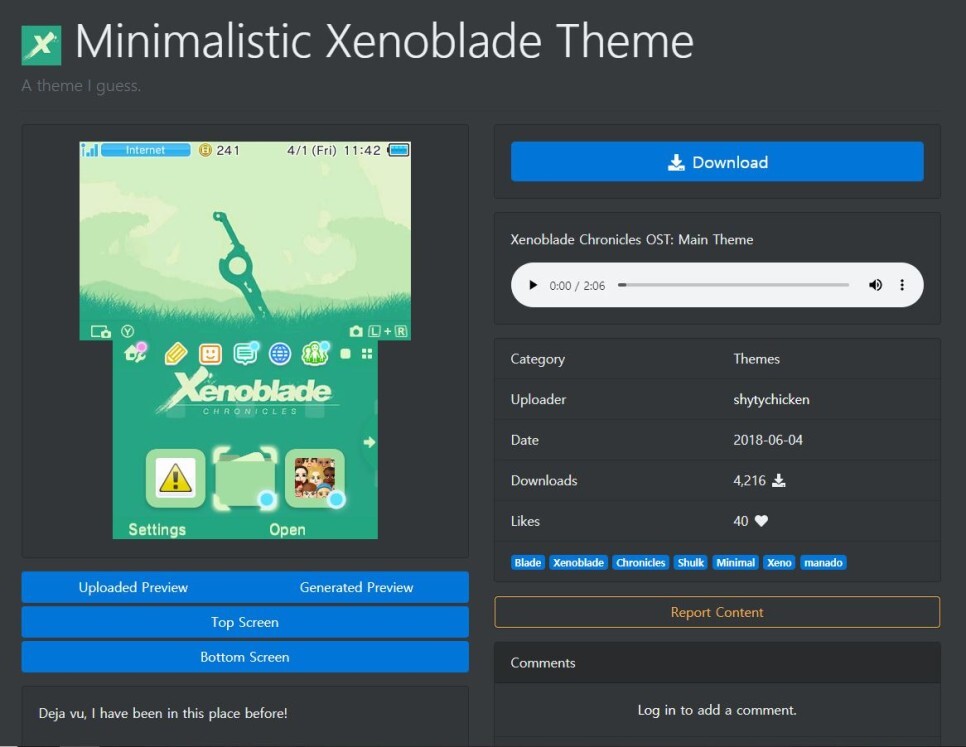This screenshot has height=747, width=966.
Task: Click the heart icon next to 40 likes
Action: [761, 521]
